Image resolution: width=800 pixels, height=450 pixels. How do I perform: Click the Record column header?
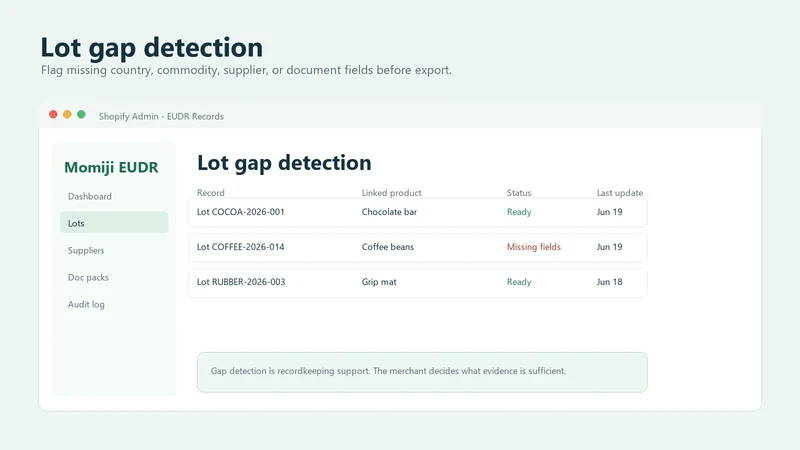(211, 193)
